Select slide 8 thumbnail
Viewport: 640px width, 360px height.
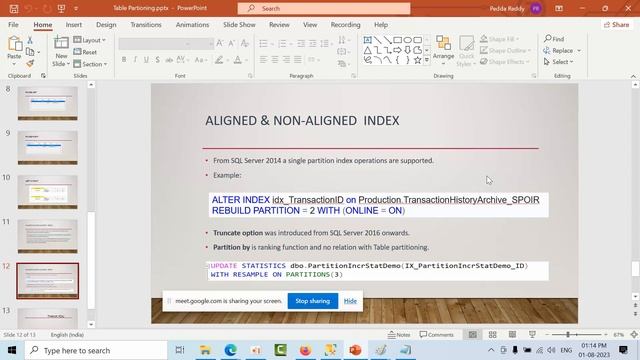[47, 103]
